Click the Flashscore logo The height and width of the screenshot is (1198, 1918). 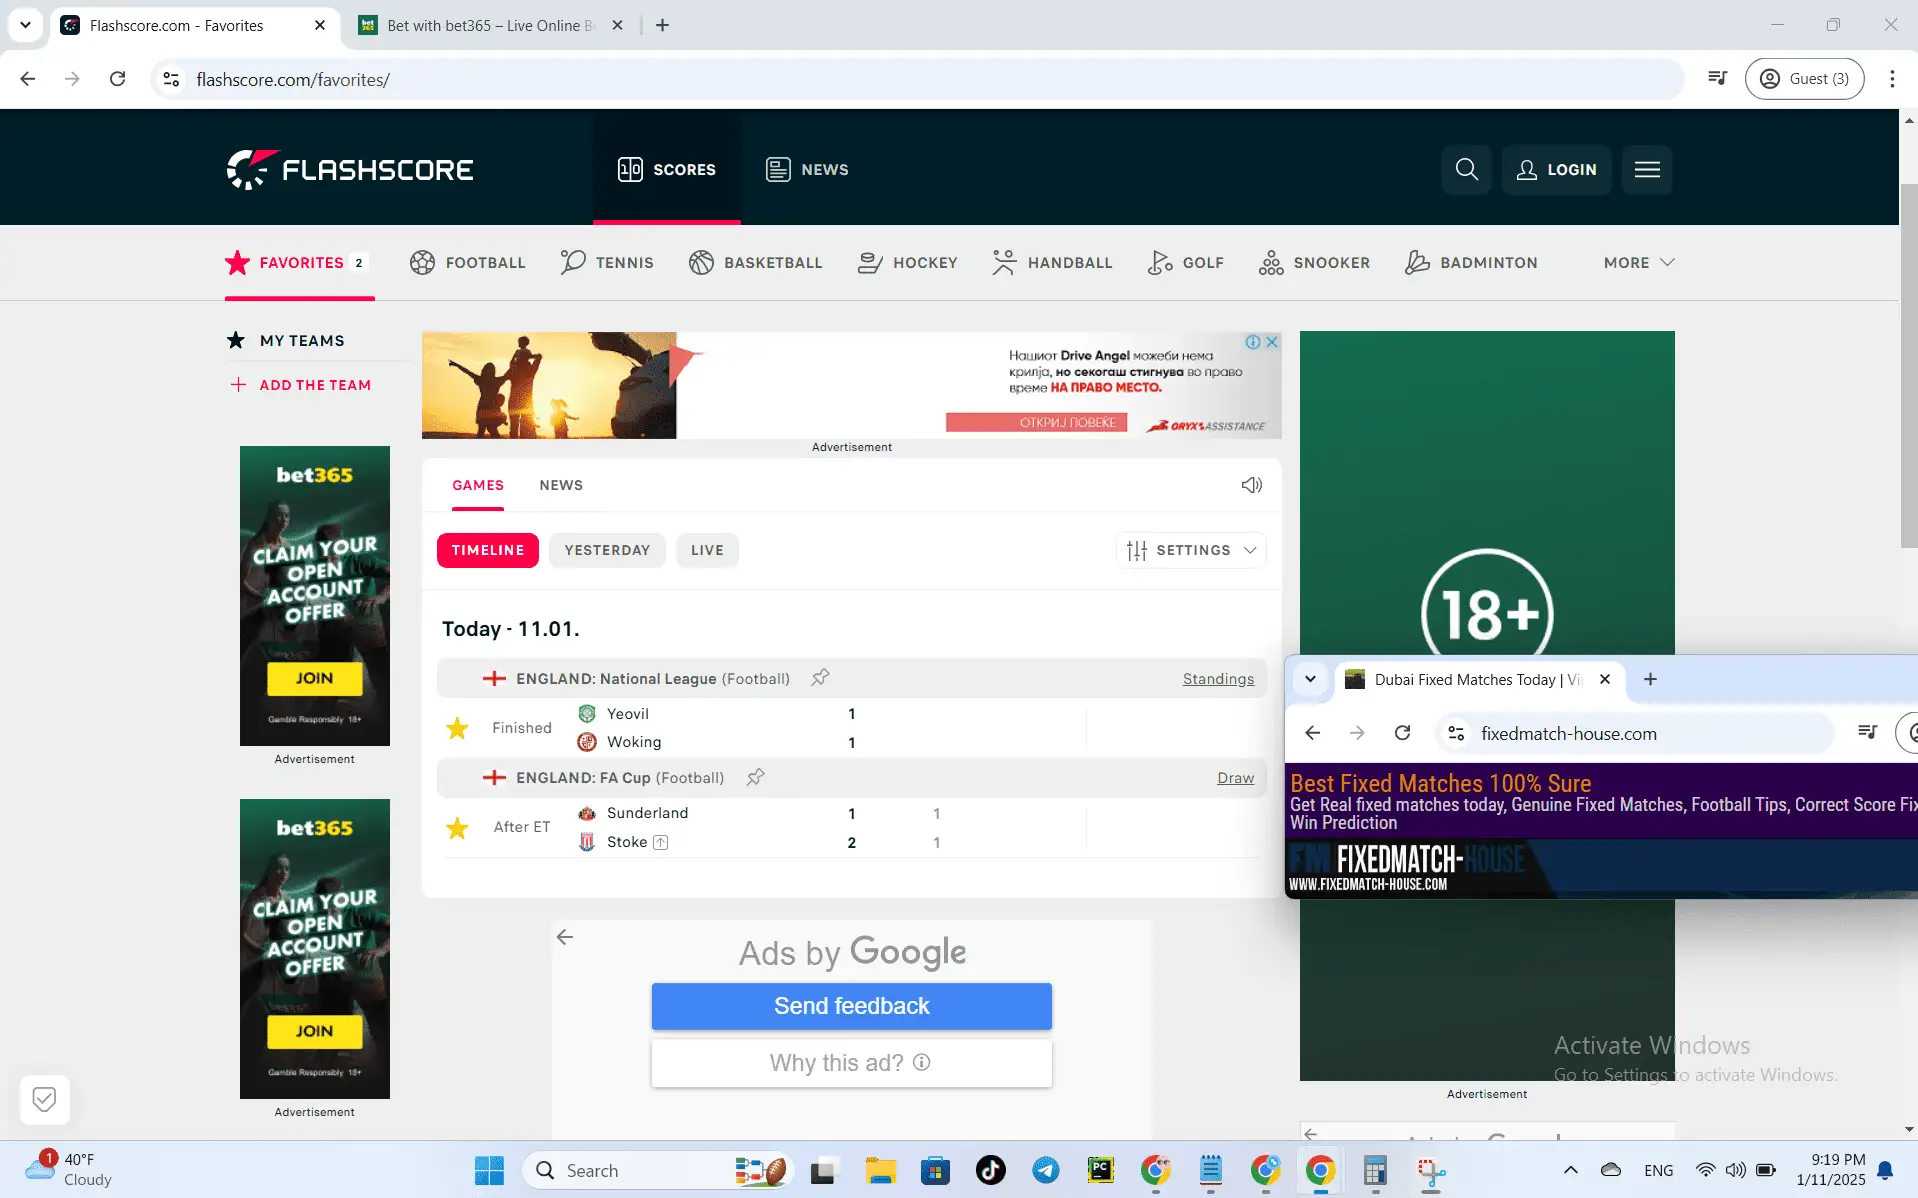click(x=349, y=168)
